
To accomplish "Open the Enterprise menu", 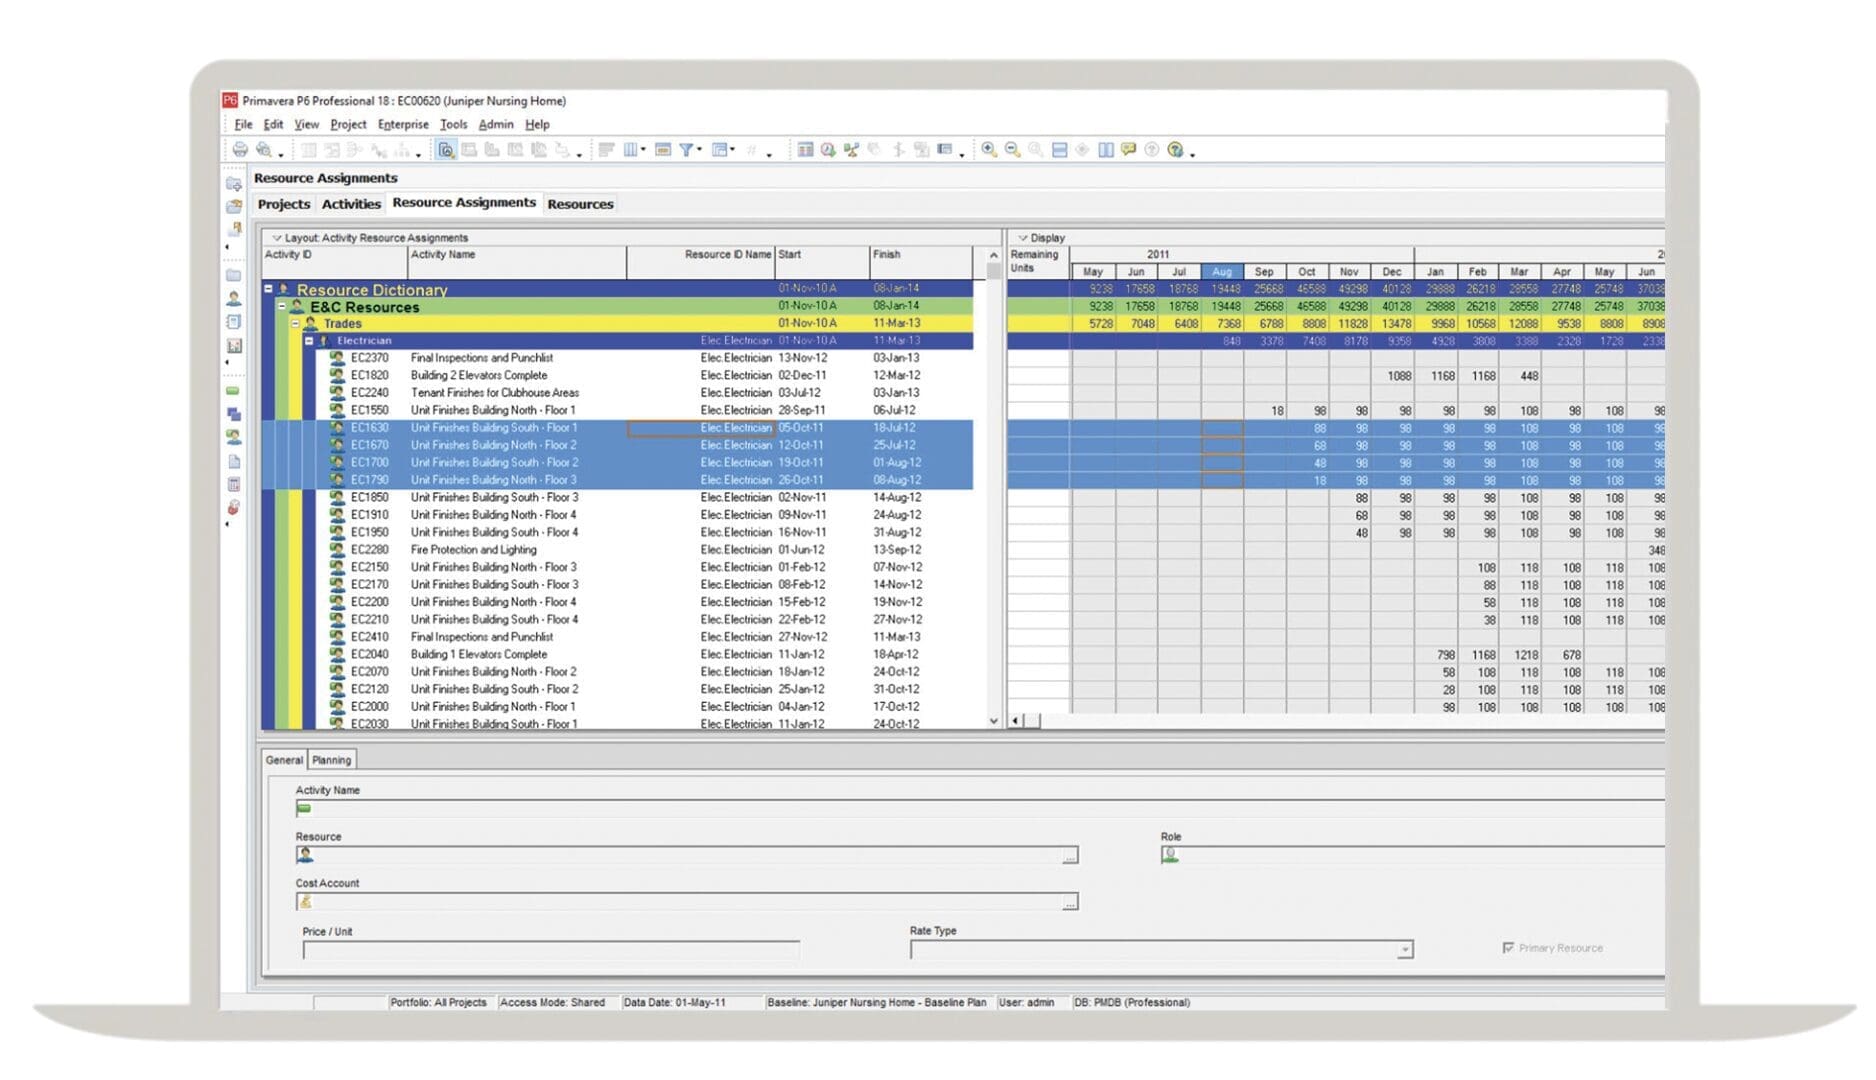I will click(x=403, y=125).
